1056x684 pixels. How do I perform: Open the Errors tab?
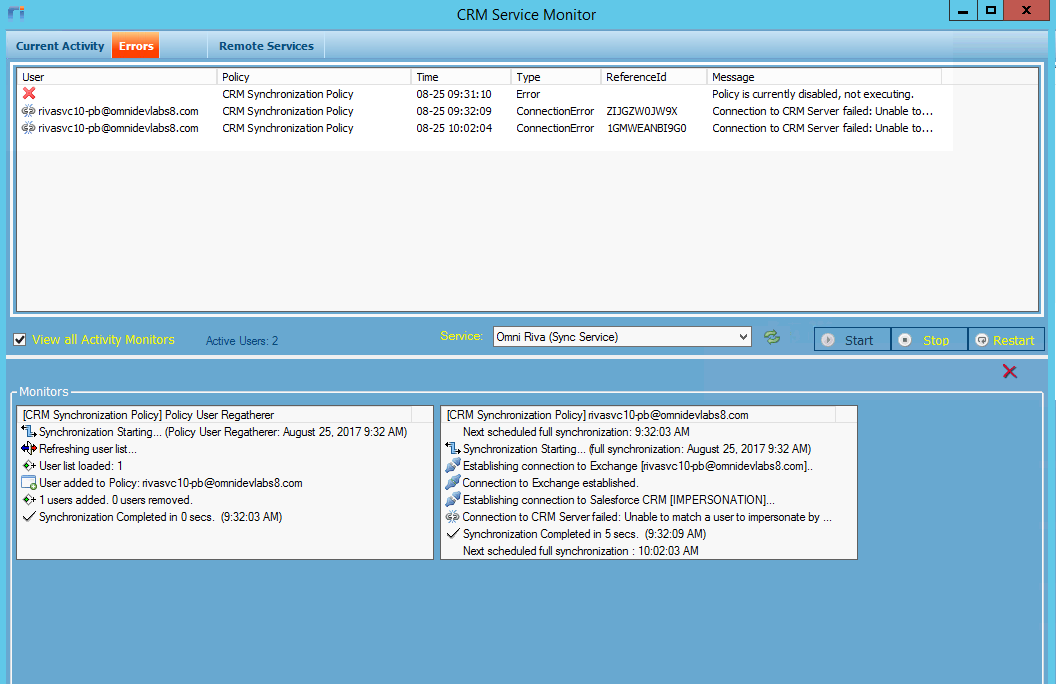coord(136,46)
